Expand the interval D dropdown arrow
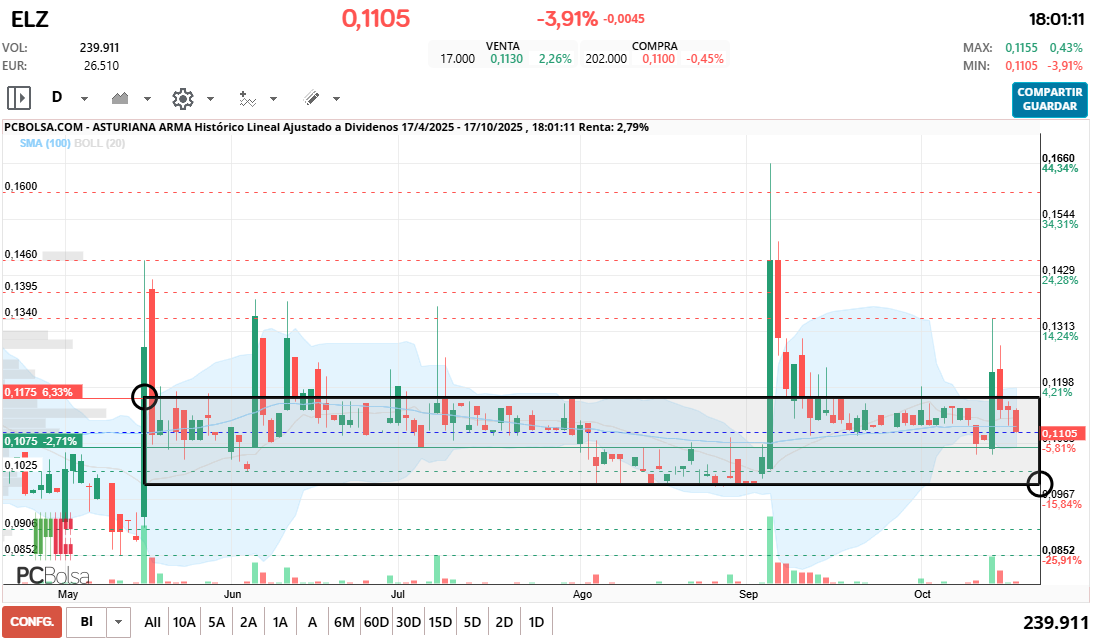Screen dimensions: 1103x643 (84, 99)
